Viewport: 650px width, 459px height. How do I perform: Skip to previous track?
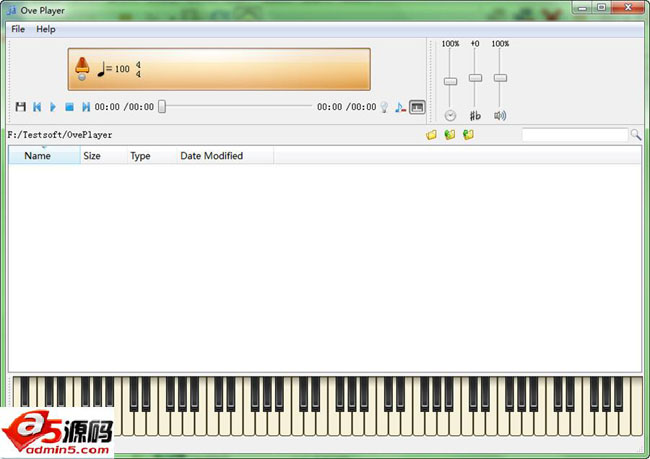click(x=37, y=107)
